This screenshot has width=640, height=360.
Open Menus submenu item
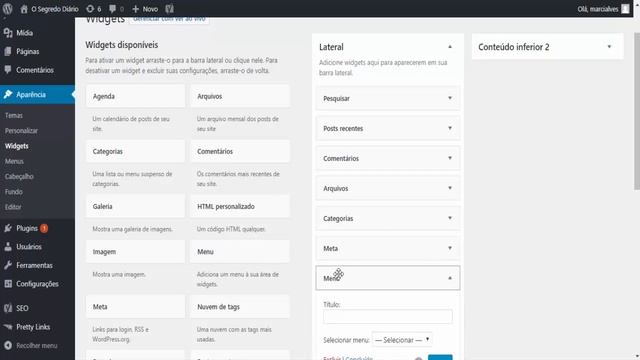[14, 161]
